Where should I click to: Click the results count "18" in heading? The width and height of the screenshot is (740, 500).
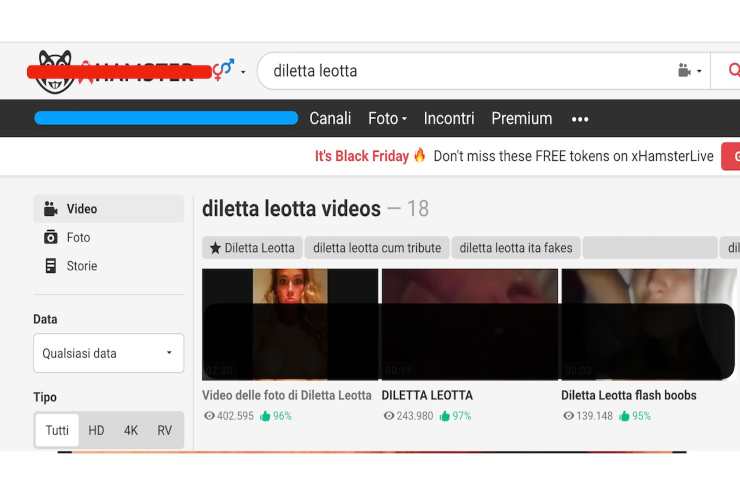point(418,209)
